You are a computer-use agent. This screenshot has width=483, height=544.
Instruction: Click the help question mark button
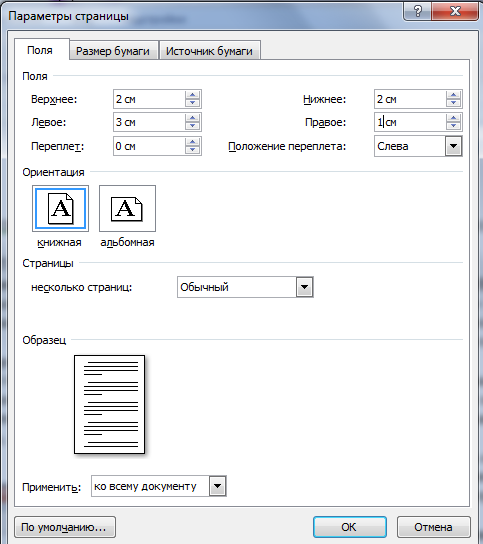[417, 11]
